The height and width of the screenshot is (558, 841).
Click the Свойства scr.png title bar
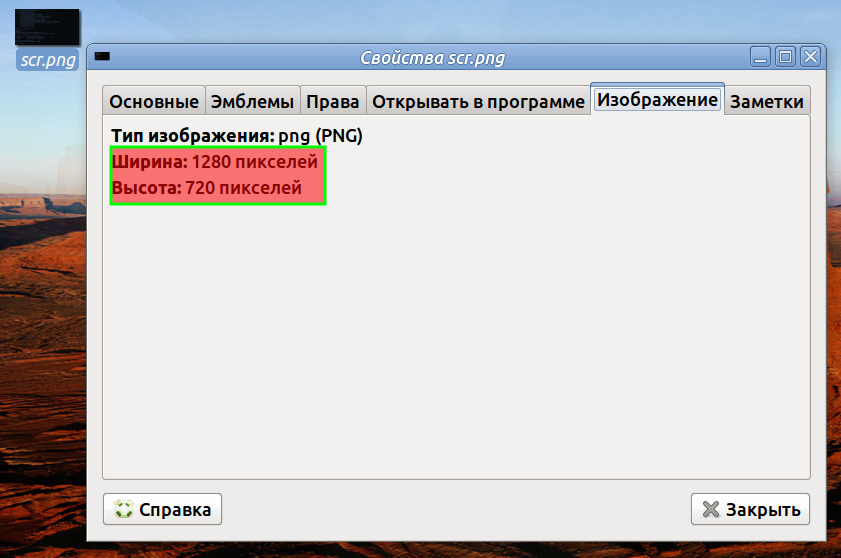pos(432,57)
